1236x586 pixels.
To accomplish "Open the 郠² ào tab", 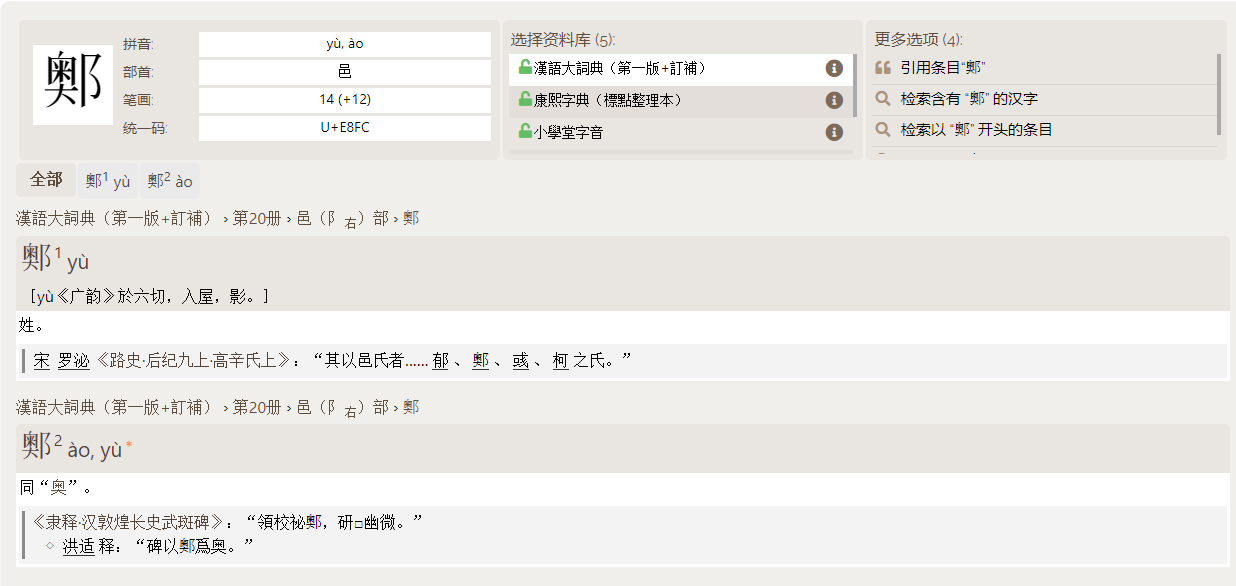I will [170, 181].
